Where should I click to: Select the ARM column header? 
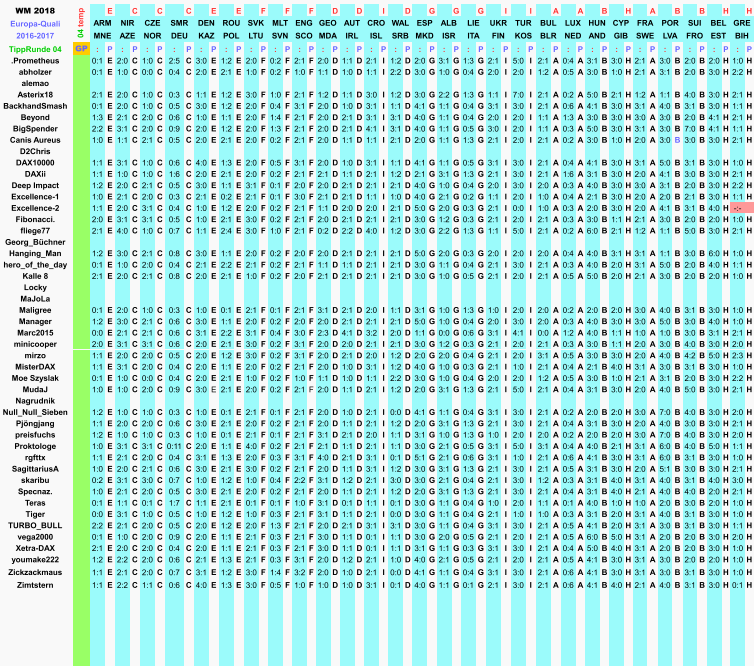[x=102, y=22]
